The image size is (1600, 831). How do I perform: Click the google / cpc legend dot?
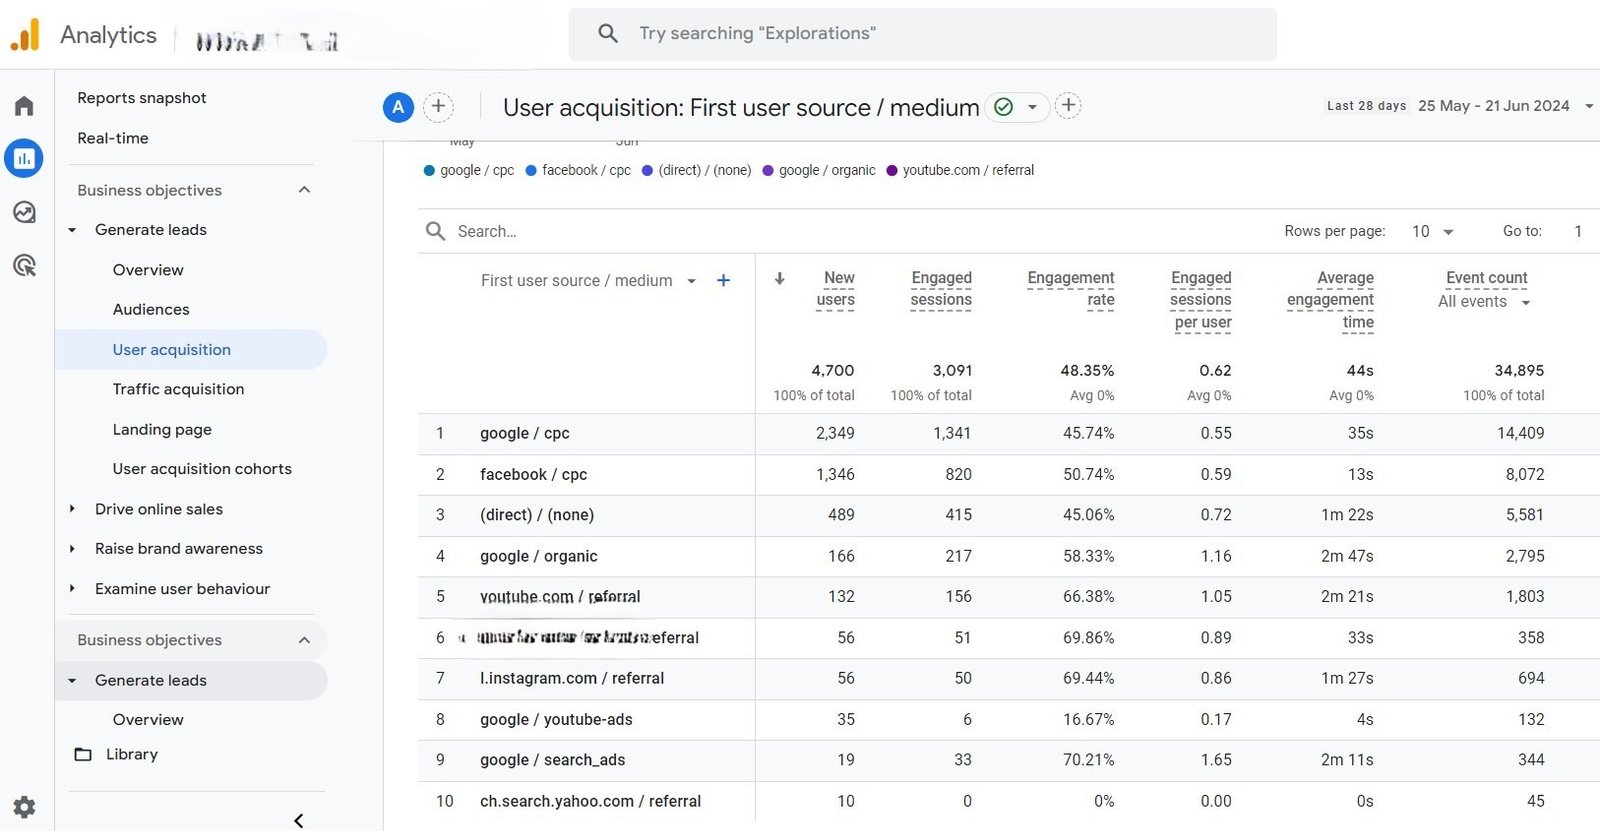pyautogui.click(x=430, y=171)
